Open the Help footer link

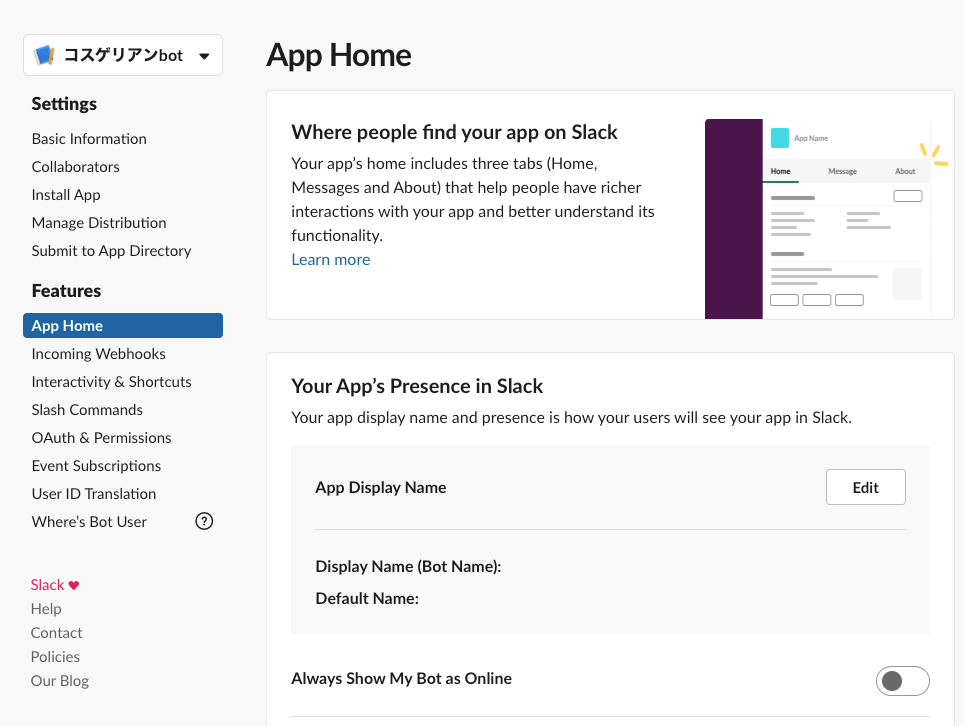pyautogui.click(x=46, y=609)
